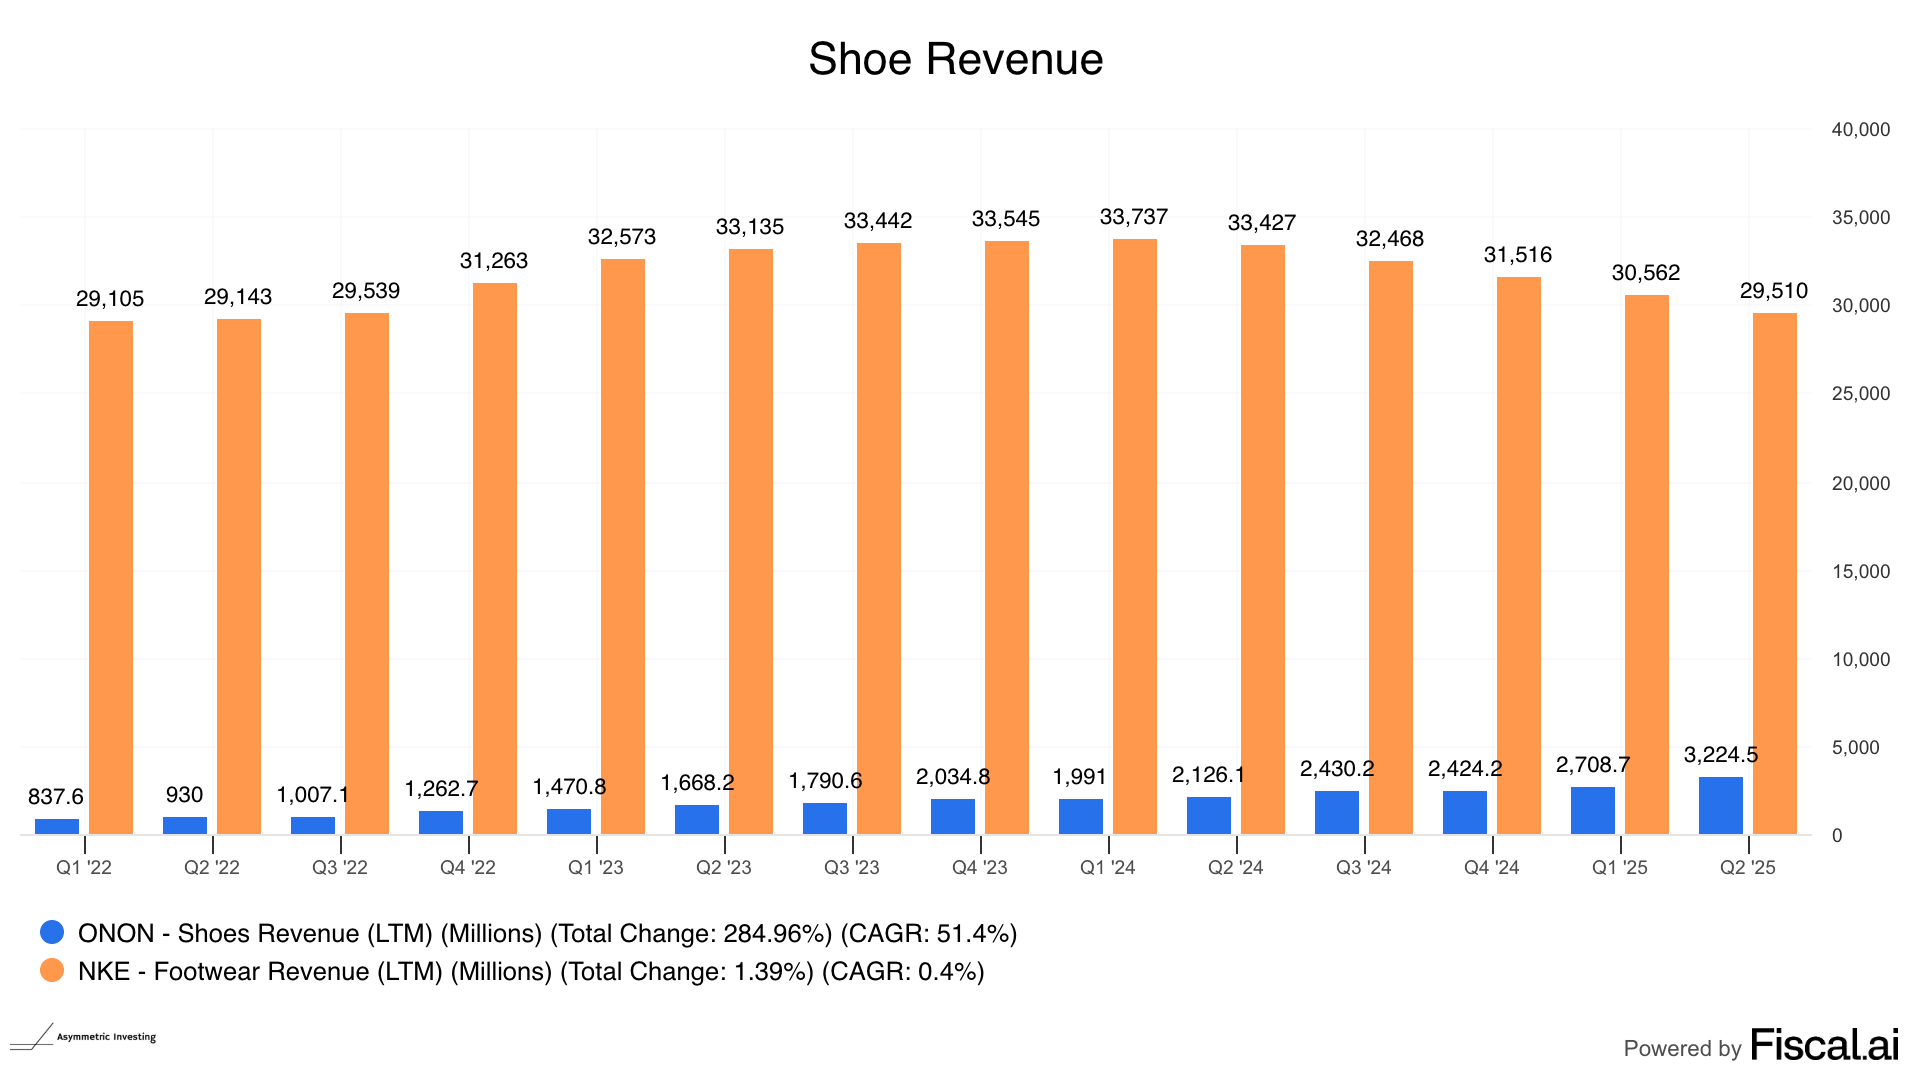The image size is (1920, 1080).
Task: Click the orange NKE legend dot
Action: 52,970
